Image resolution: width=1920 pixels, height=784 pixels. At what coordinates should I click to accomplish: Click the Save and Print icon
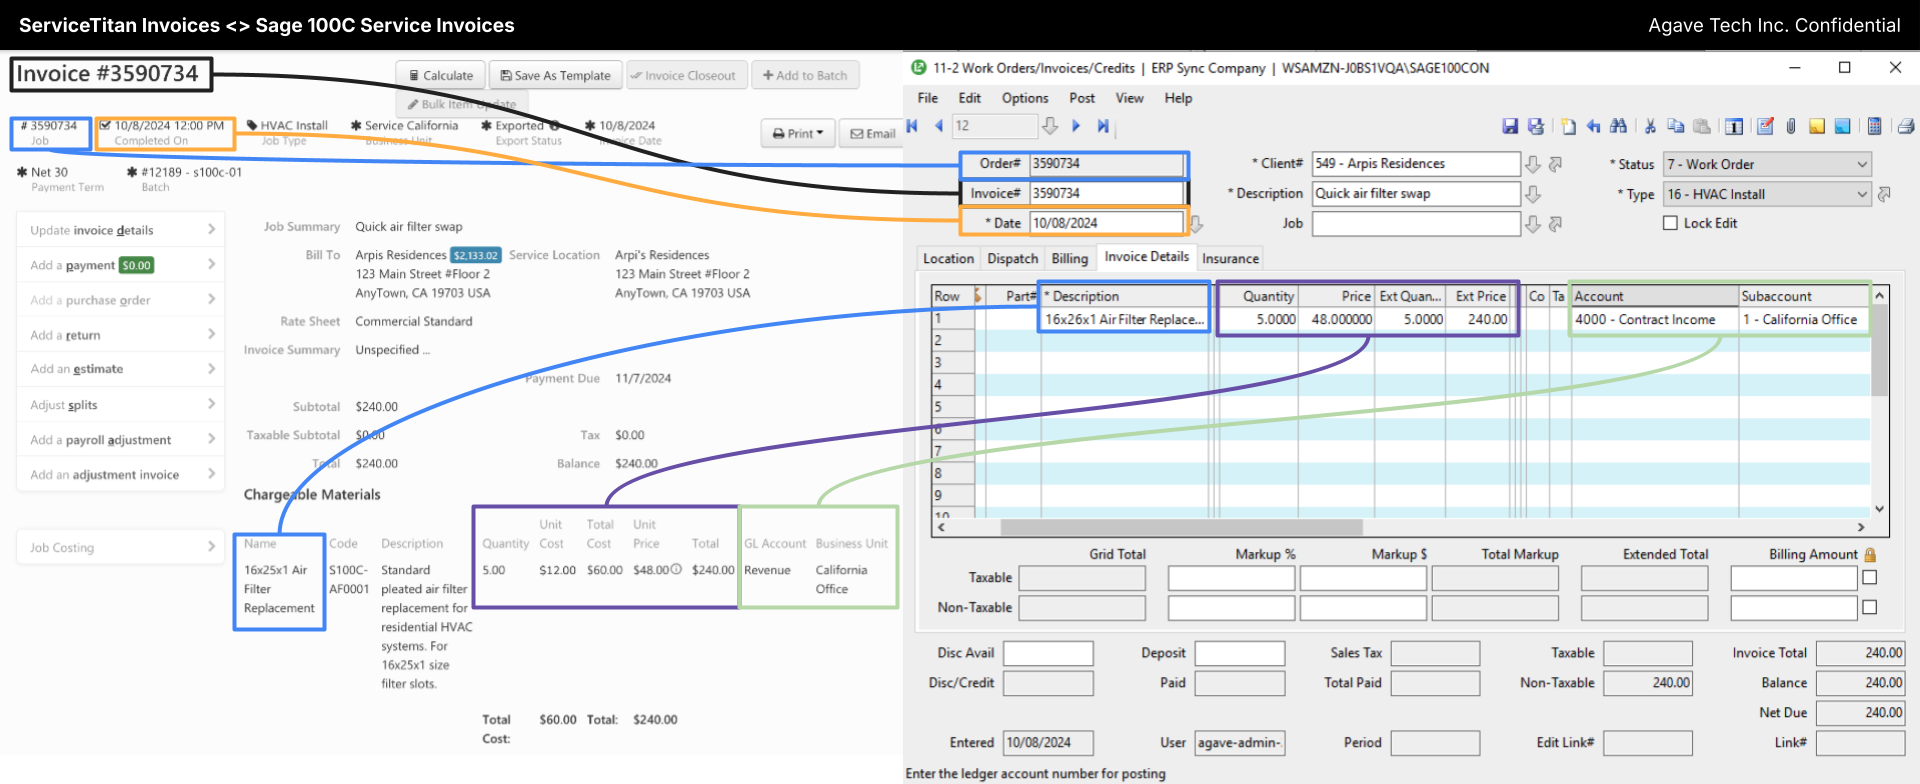click(1536, 126)
